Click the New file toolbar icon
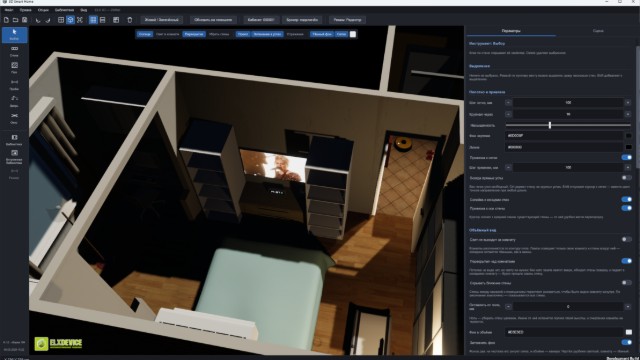 pos(6,20)
